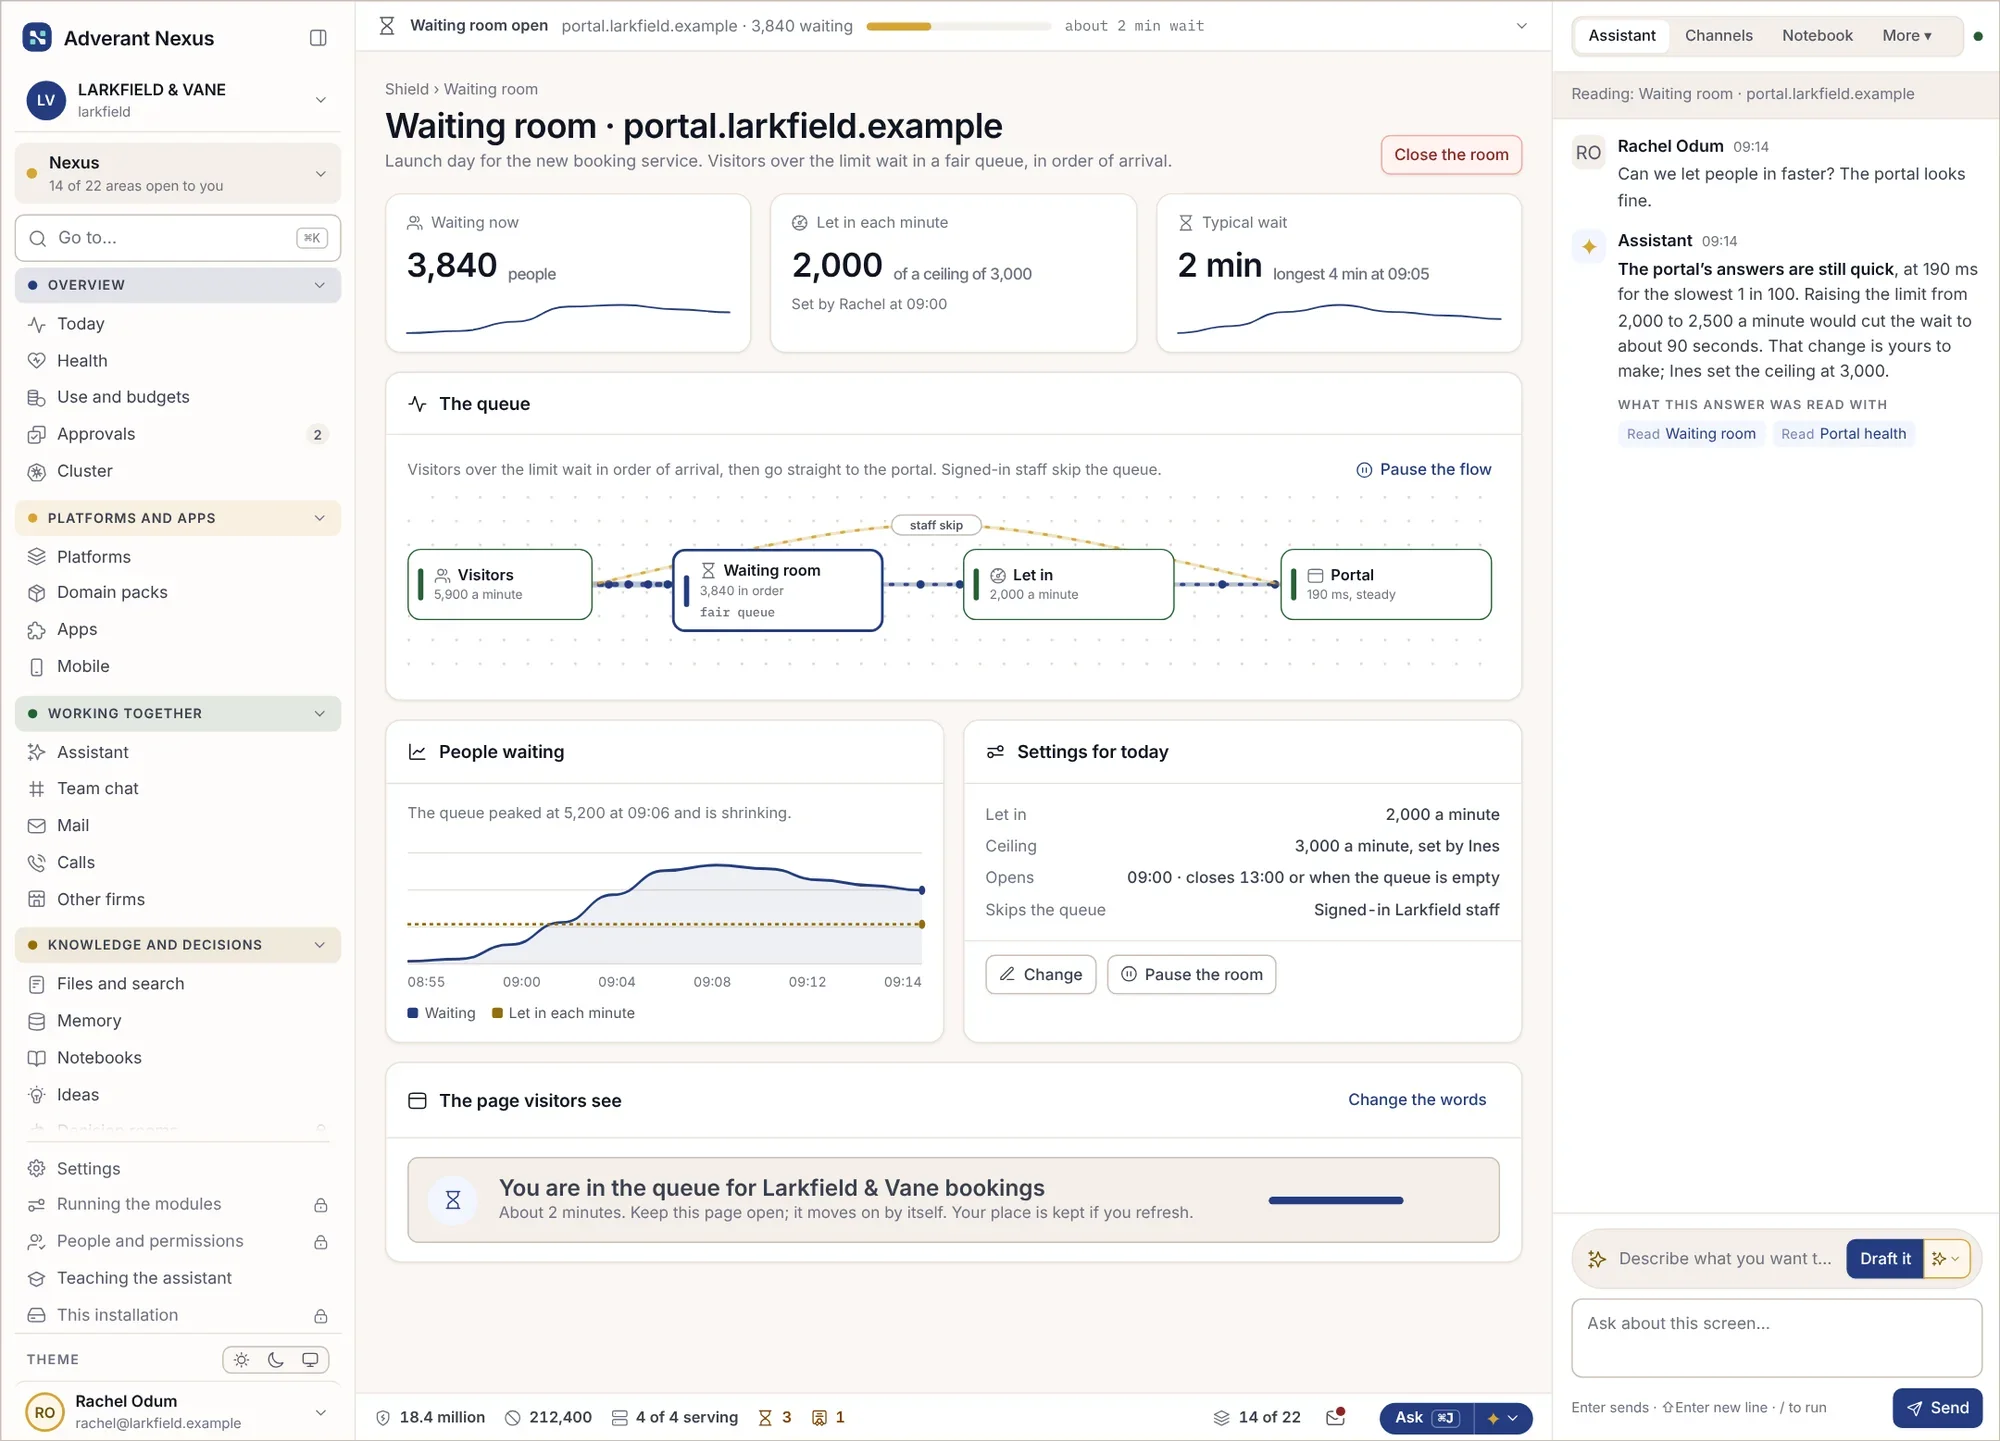Collapse the Platforms and Apps section
The height and width of the screenshot is (1441, 2000).
pyautogui.click(x=178, y=518)
